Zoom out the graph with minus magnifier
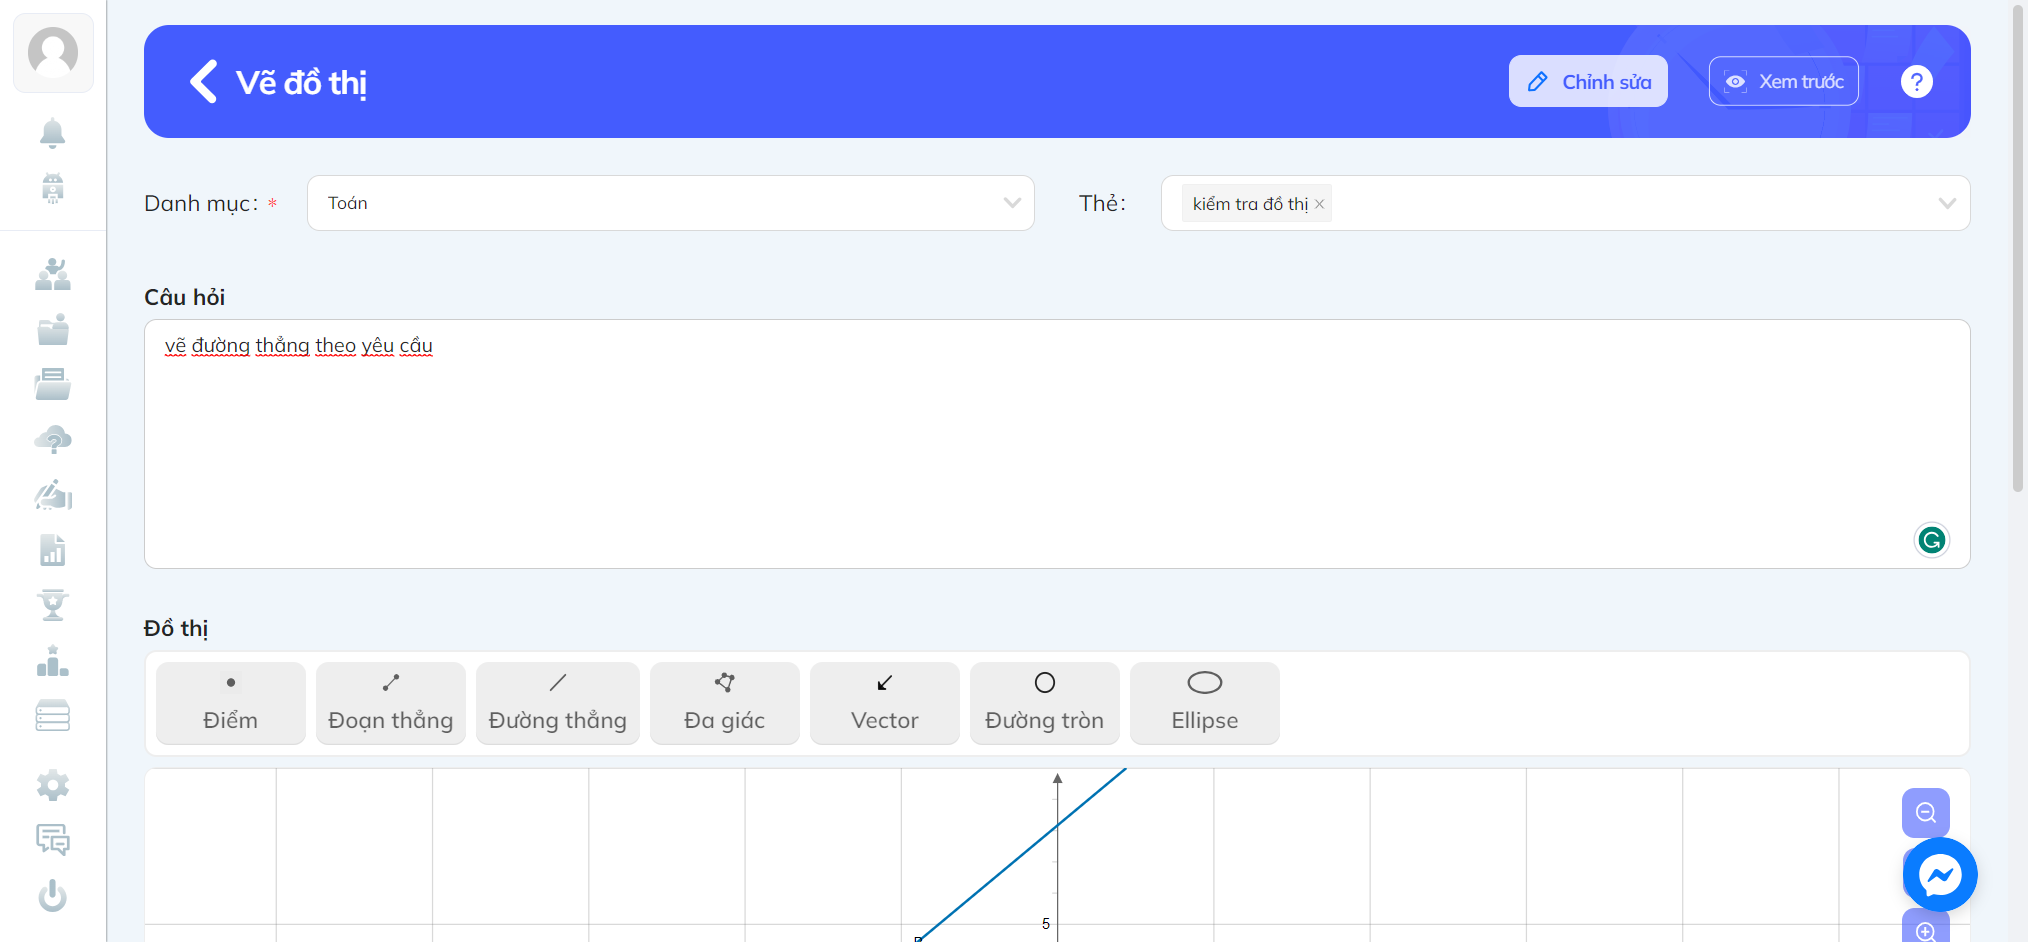Screen dimensions: 2028x942 [1926, 813]
